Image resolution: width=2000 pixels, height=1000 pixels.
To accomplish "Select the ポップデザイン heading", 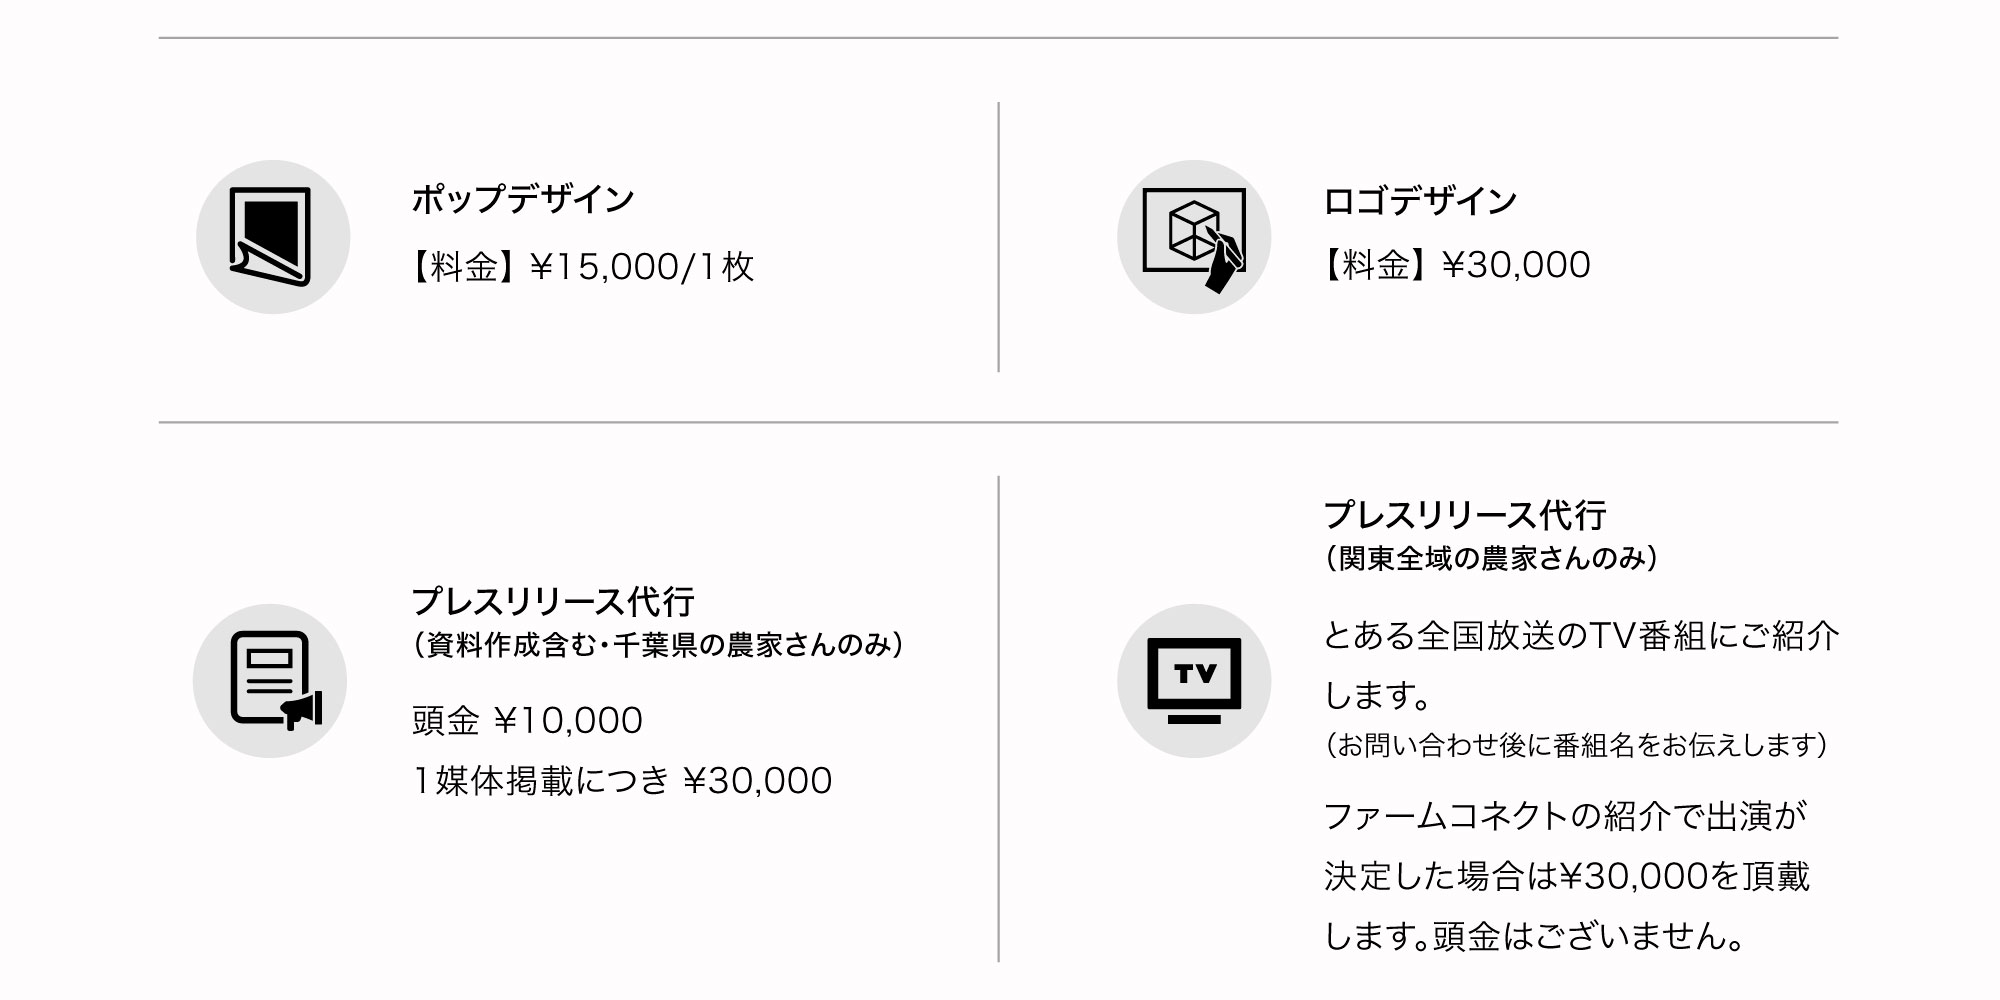I will point(523,198).
